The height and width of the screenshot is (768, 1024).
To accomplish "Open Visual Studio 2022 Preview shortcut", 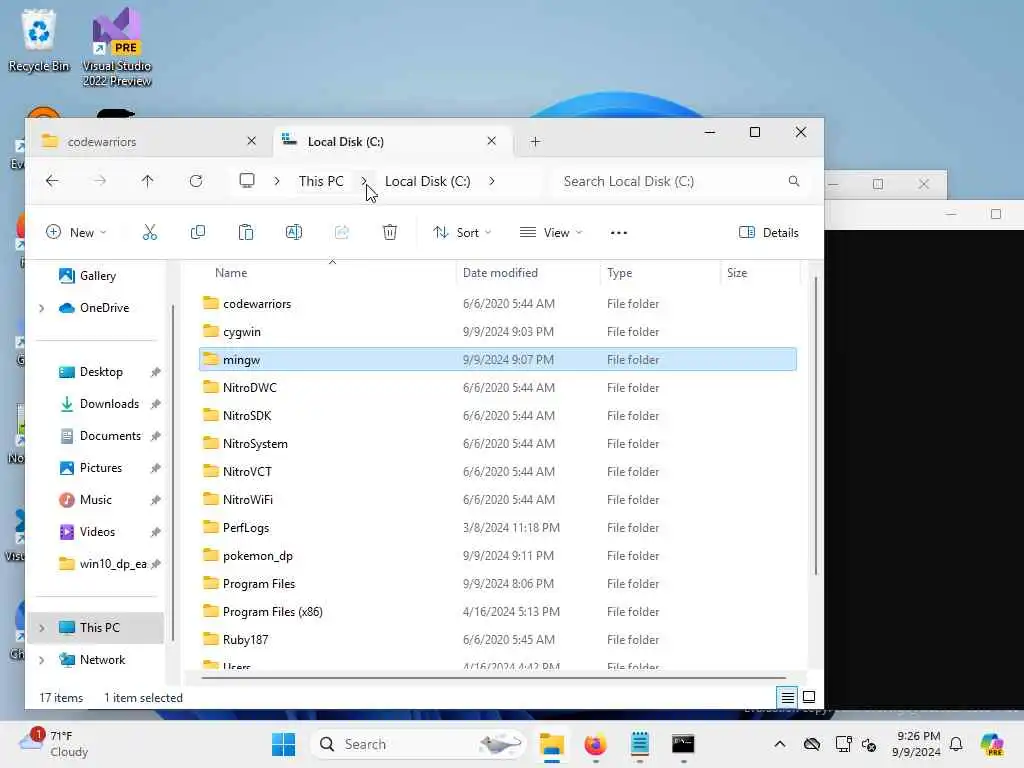I will click(117, 47).
